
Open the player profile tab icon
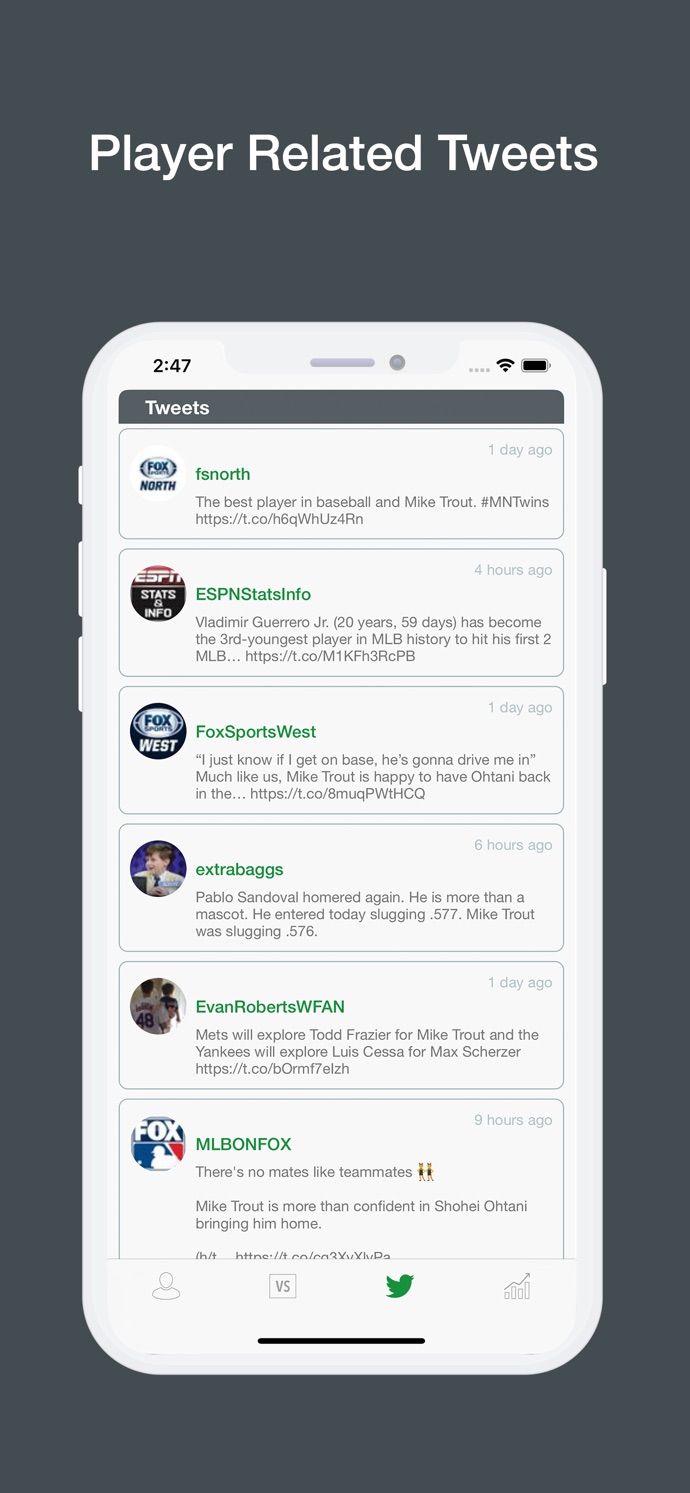pyautogui.click(x=166, y=1286)
